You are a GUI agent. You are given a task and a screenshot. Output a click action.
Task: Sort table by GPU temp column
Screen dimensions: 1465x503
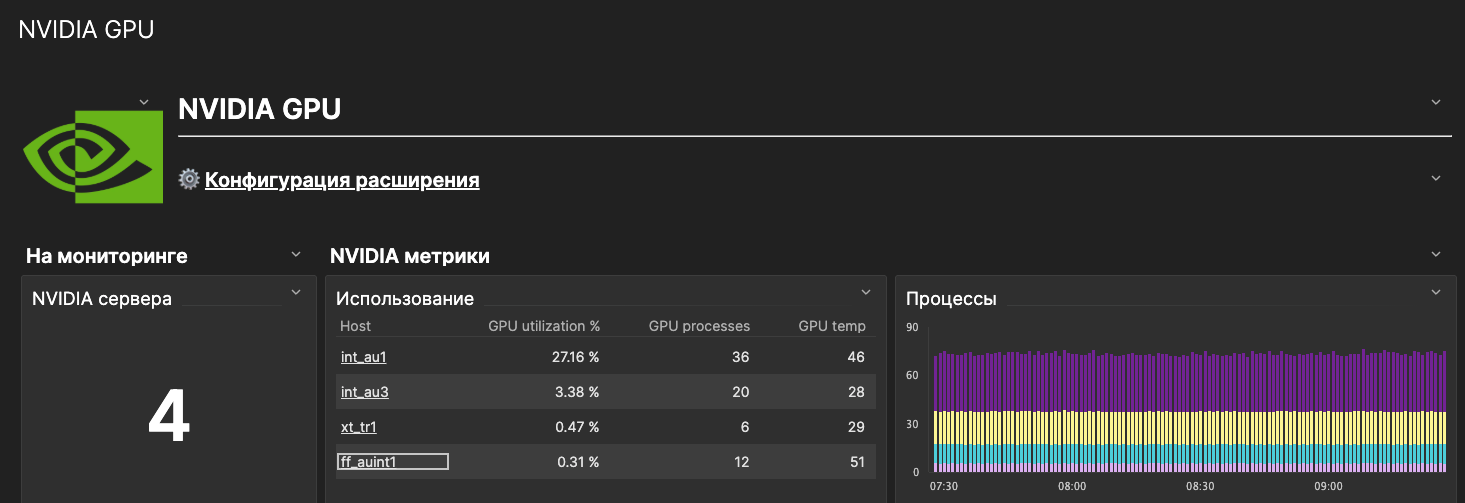(x=832, y=326)
